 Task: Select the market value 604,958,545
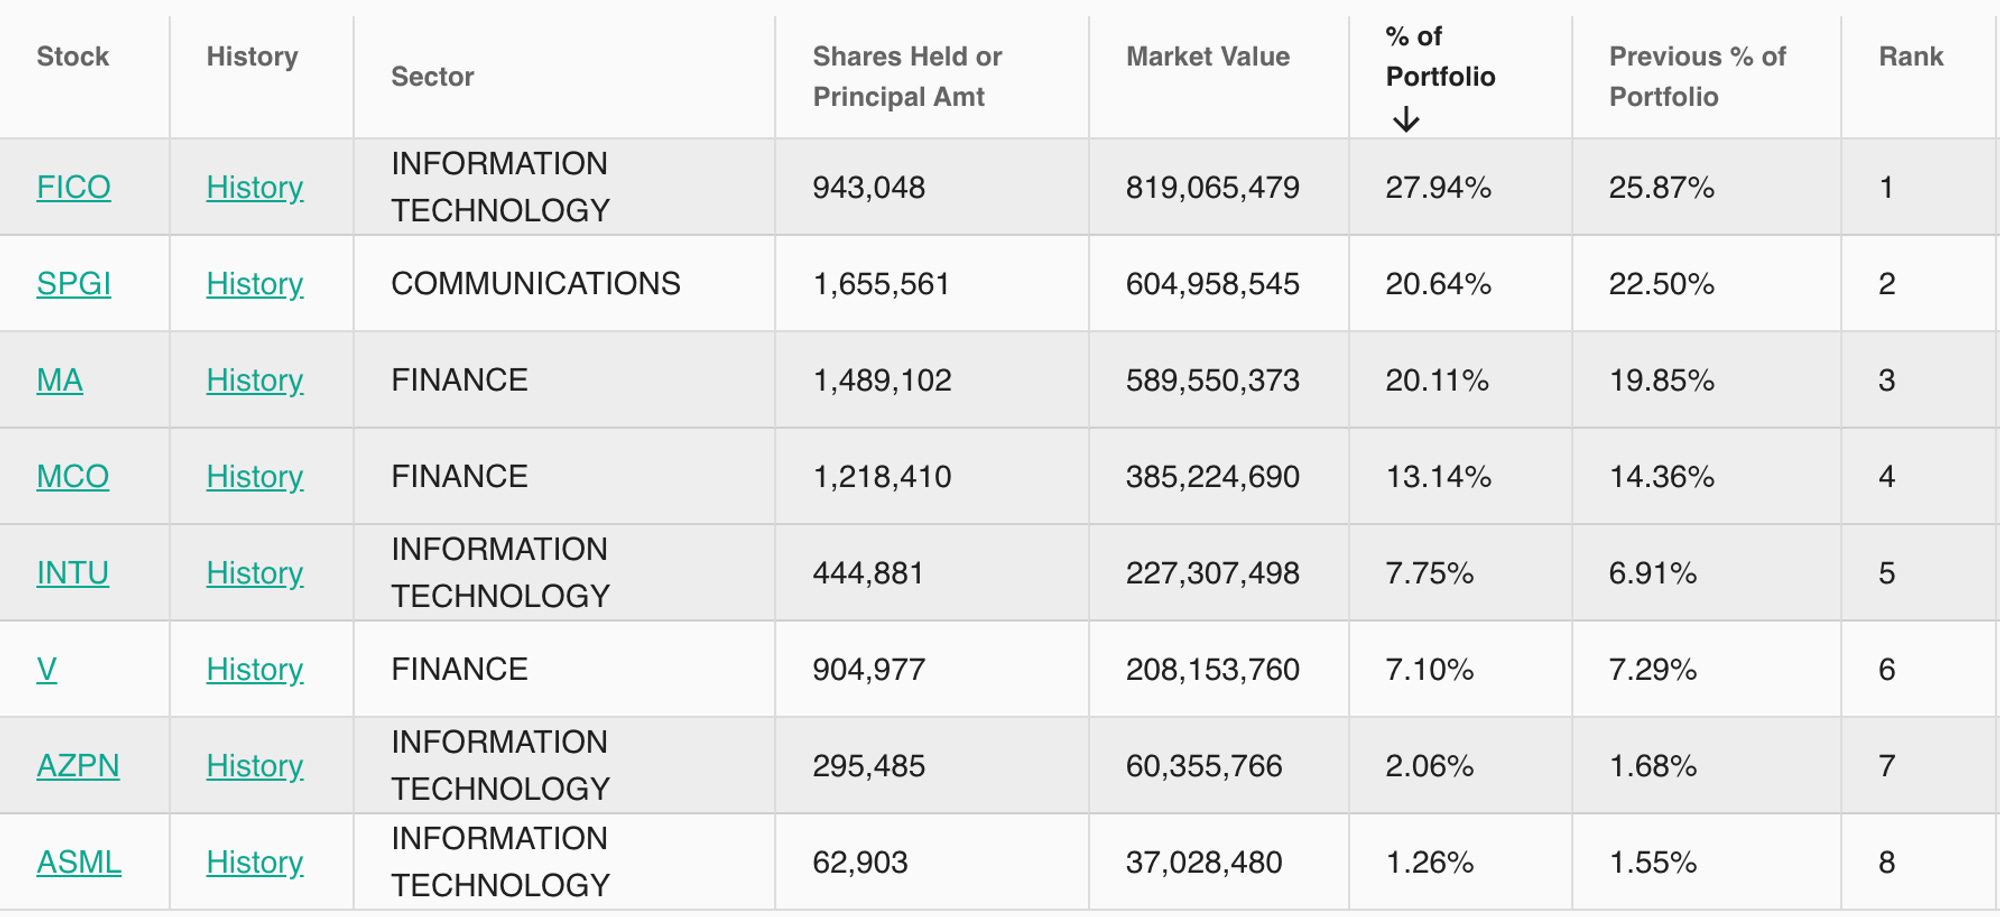click(1212, 283)
